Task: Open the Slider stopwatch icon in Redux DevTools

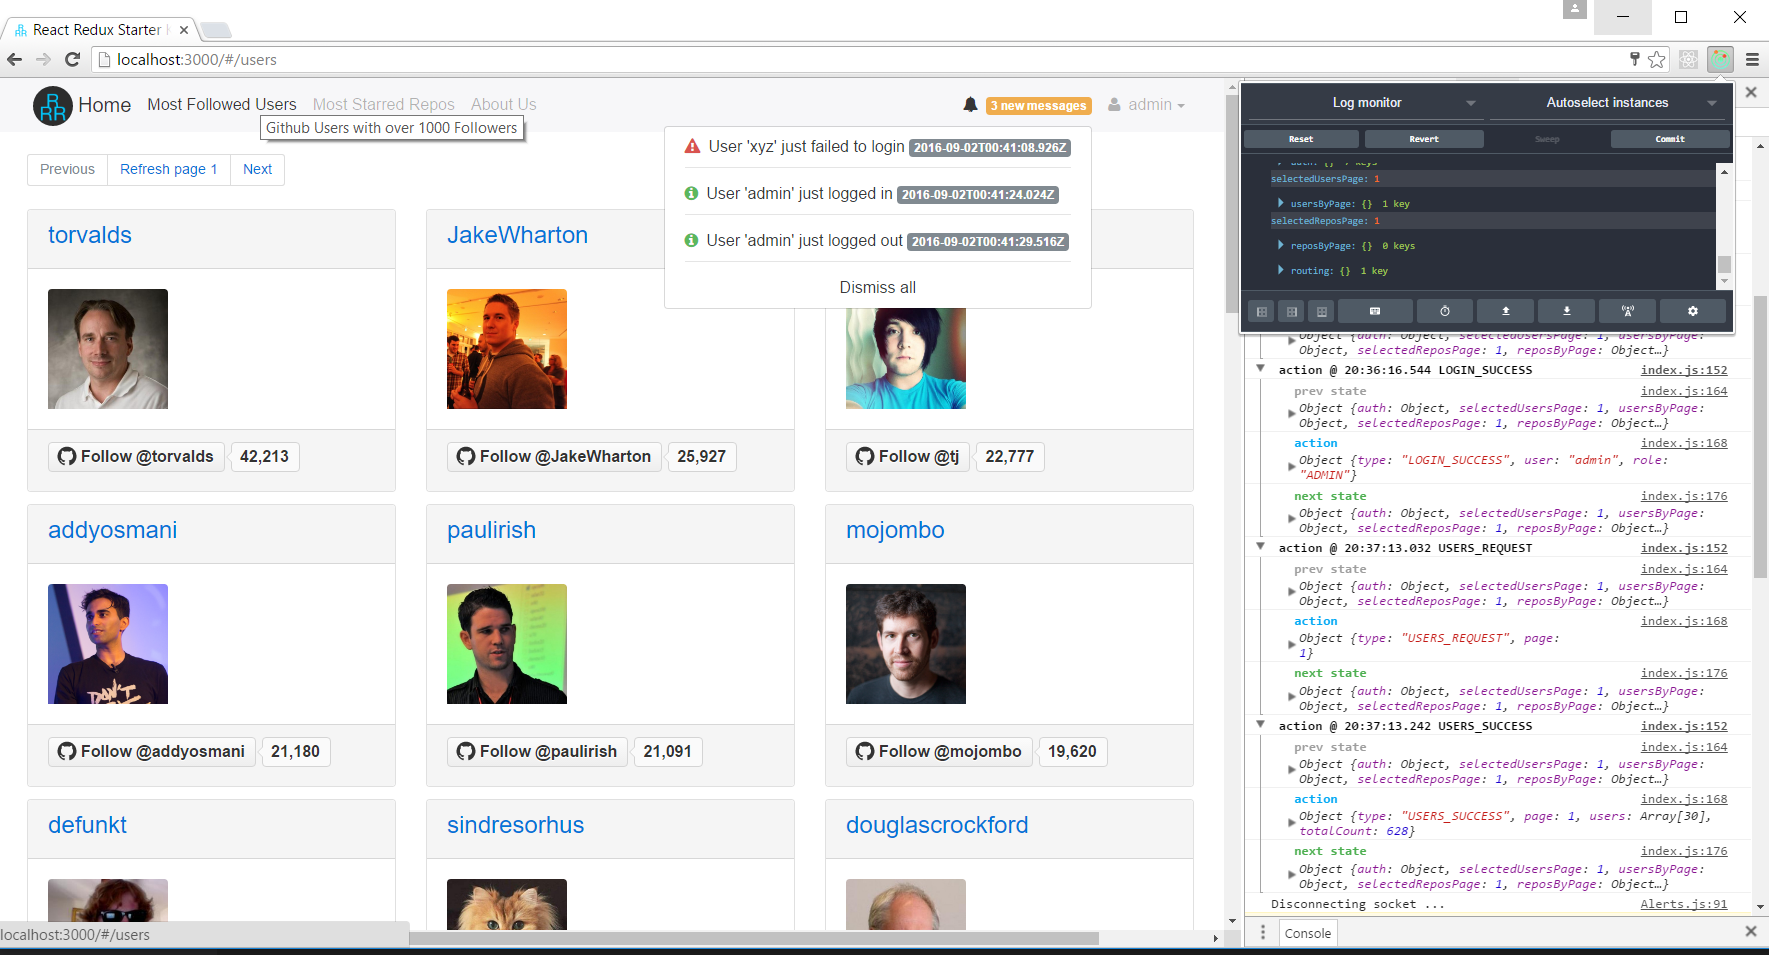Action: click(x=1444, y=311)
